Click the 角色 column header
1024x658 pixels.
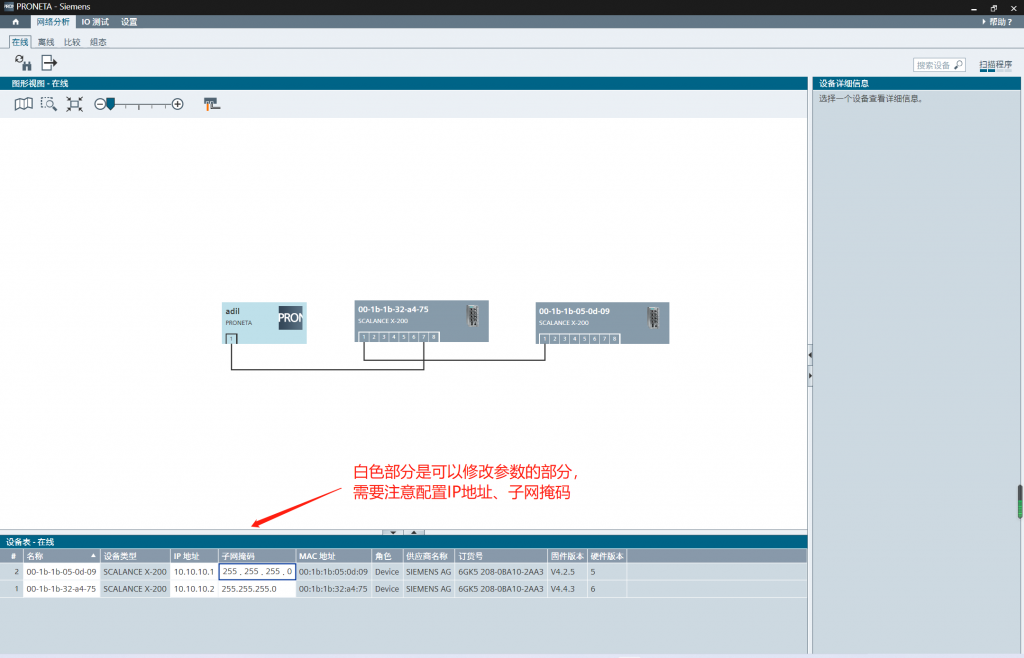coord(387,556)
